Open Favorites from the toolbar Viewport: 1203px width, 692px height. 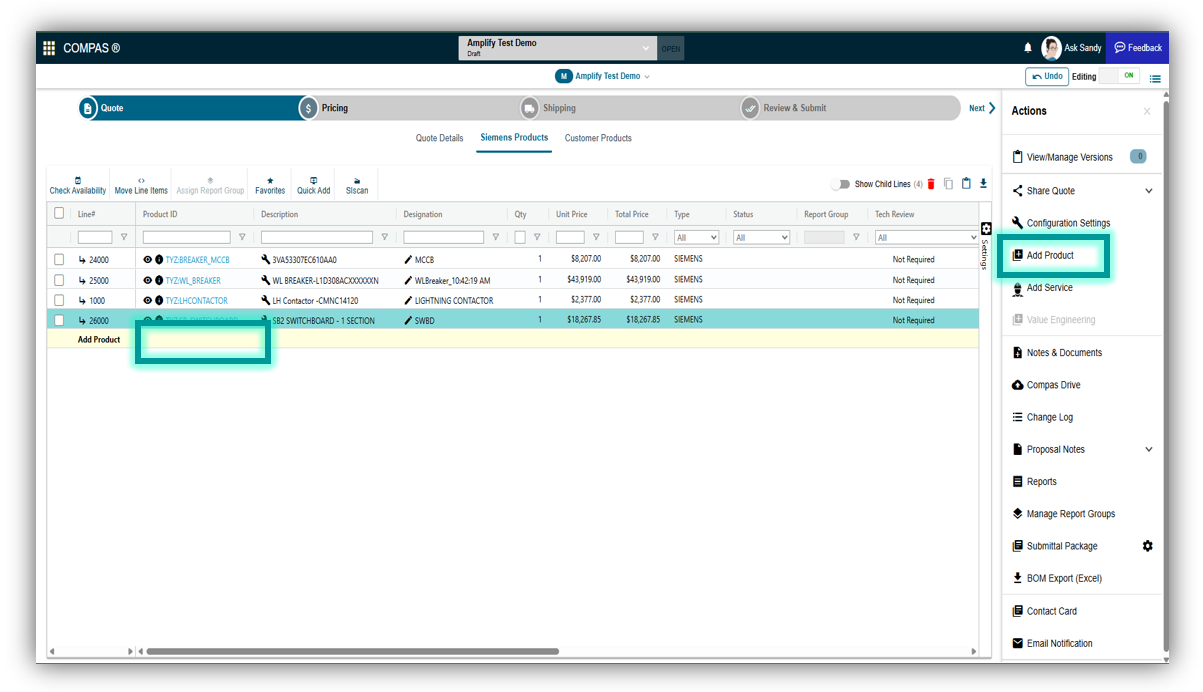270,185
